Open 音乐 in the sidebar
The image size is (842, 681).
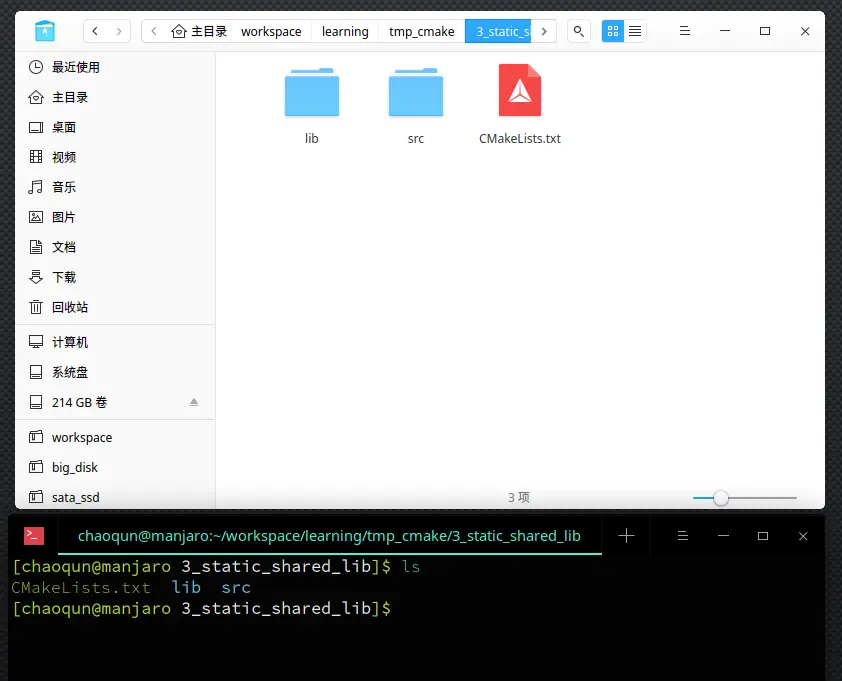tap(115, 187)
